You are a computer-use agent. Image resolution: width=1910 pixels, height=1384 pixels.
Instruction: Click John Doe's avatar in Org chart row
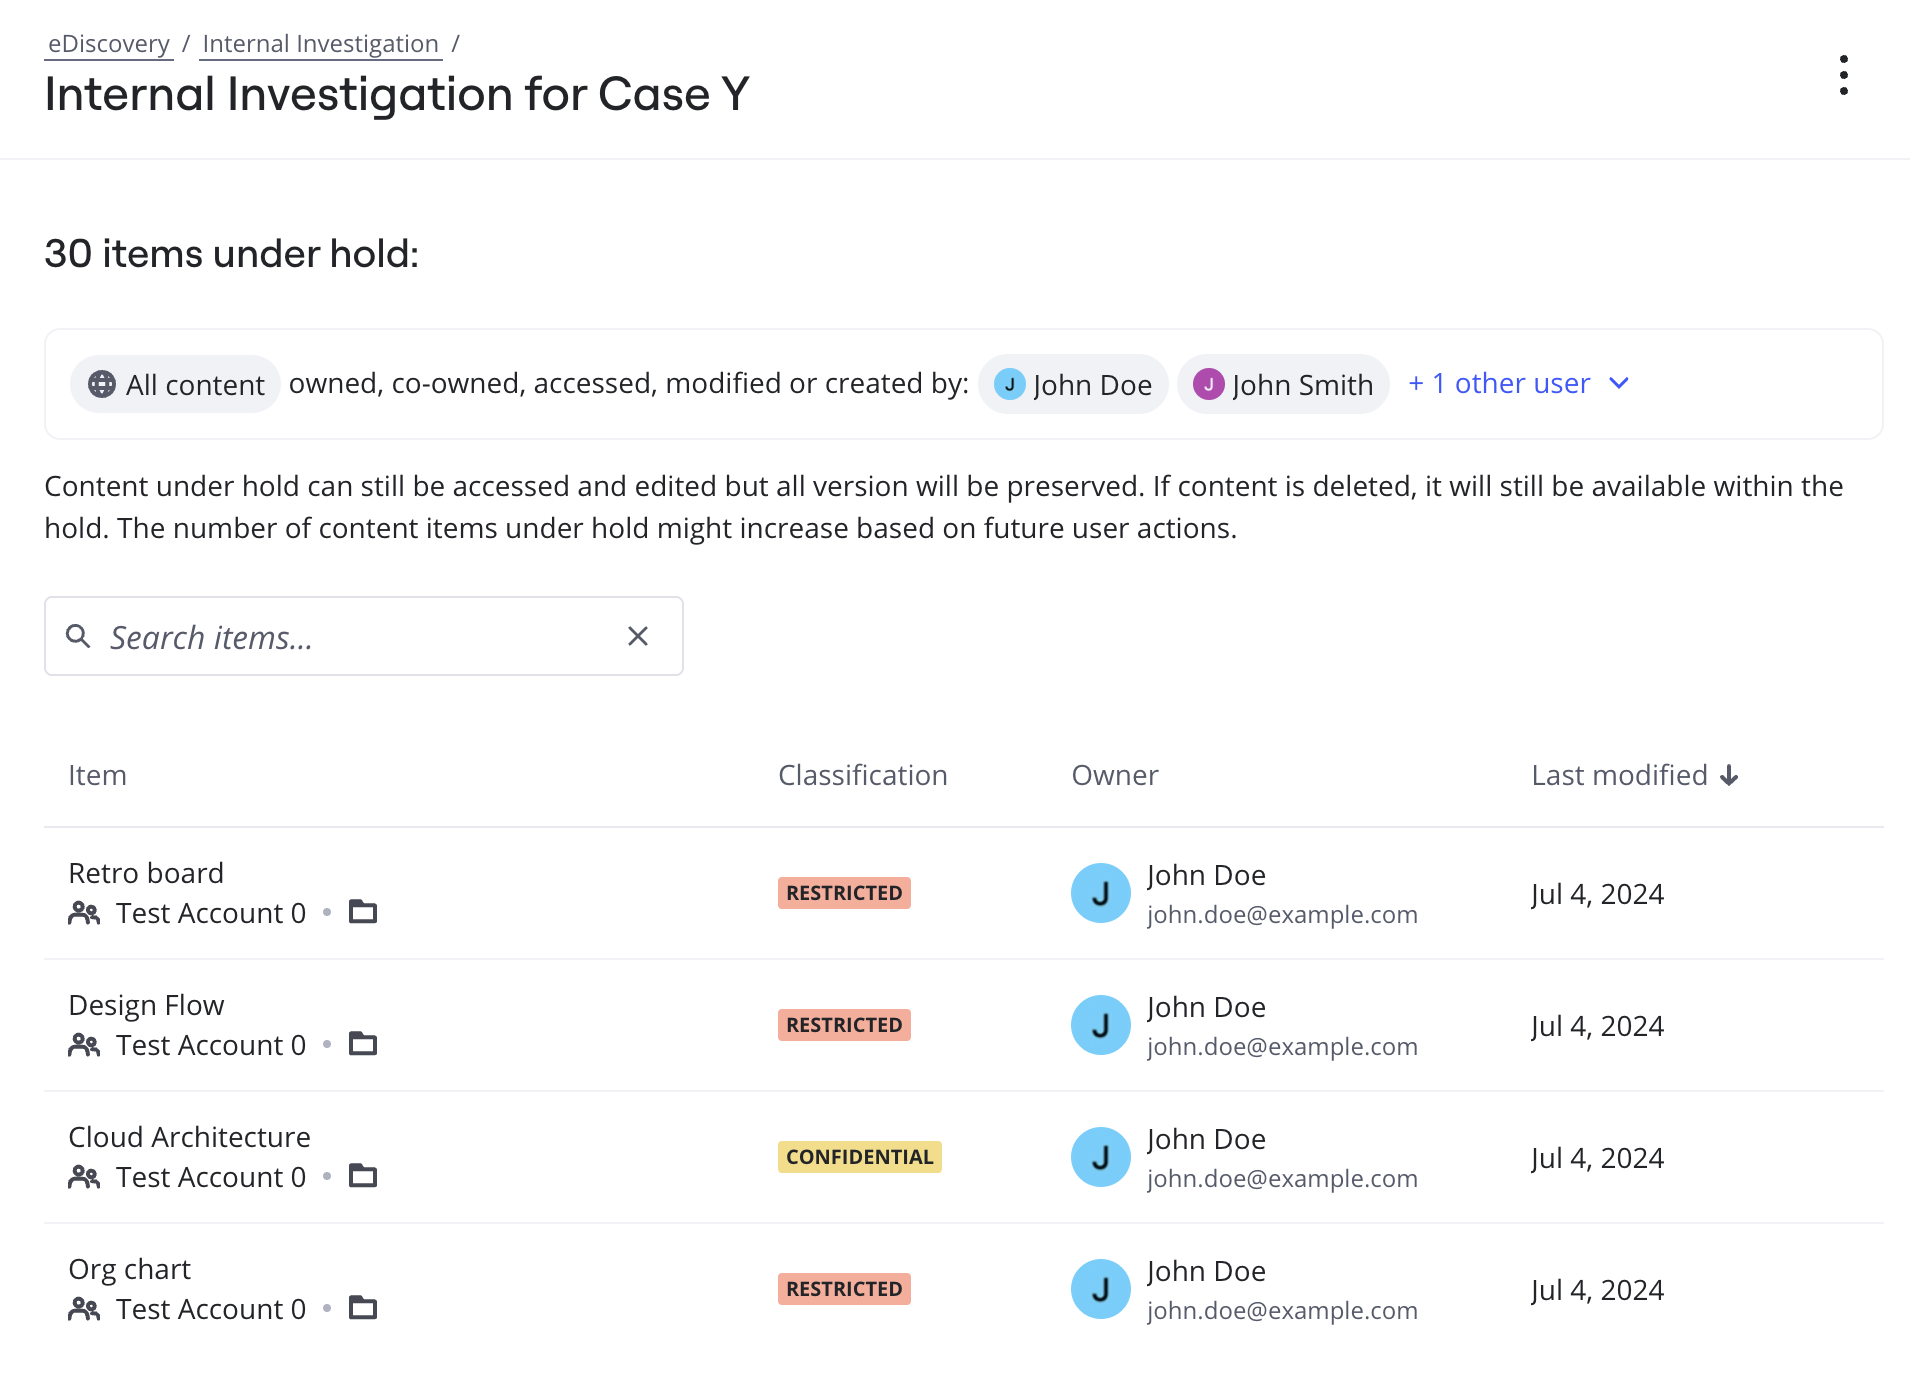coord(1100,1289)
